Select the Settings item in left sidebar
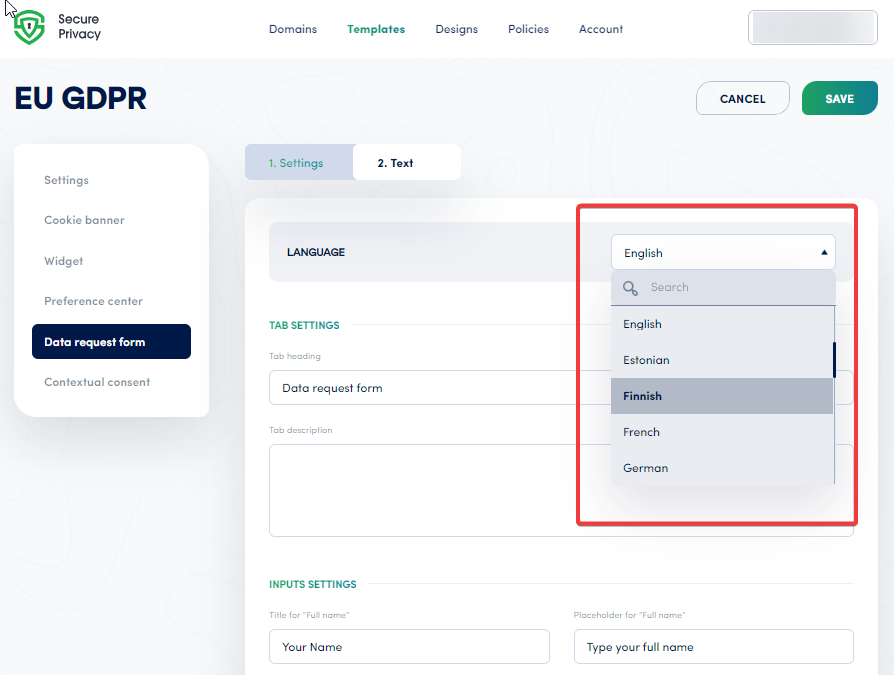The width and height of the screenshot is (894, 675). [66, 180]
